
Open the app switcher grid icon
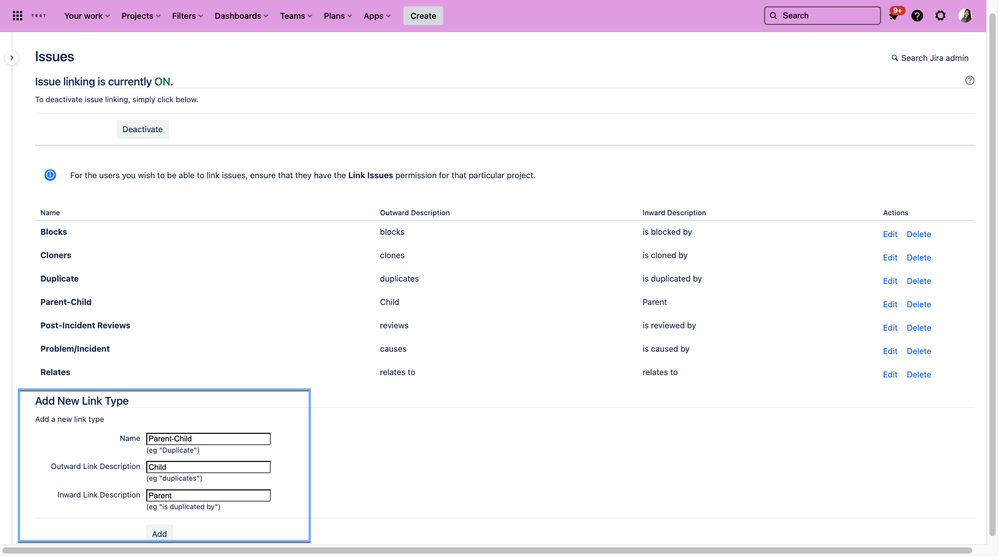[18, 16]
